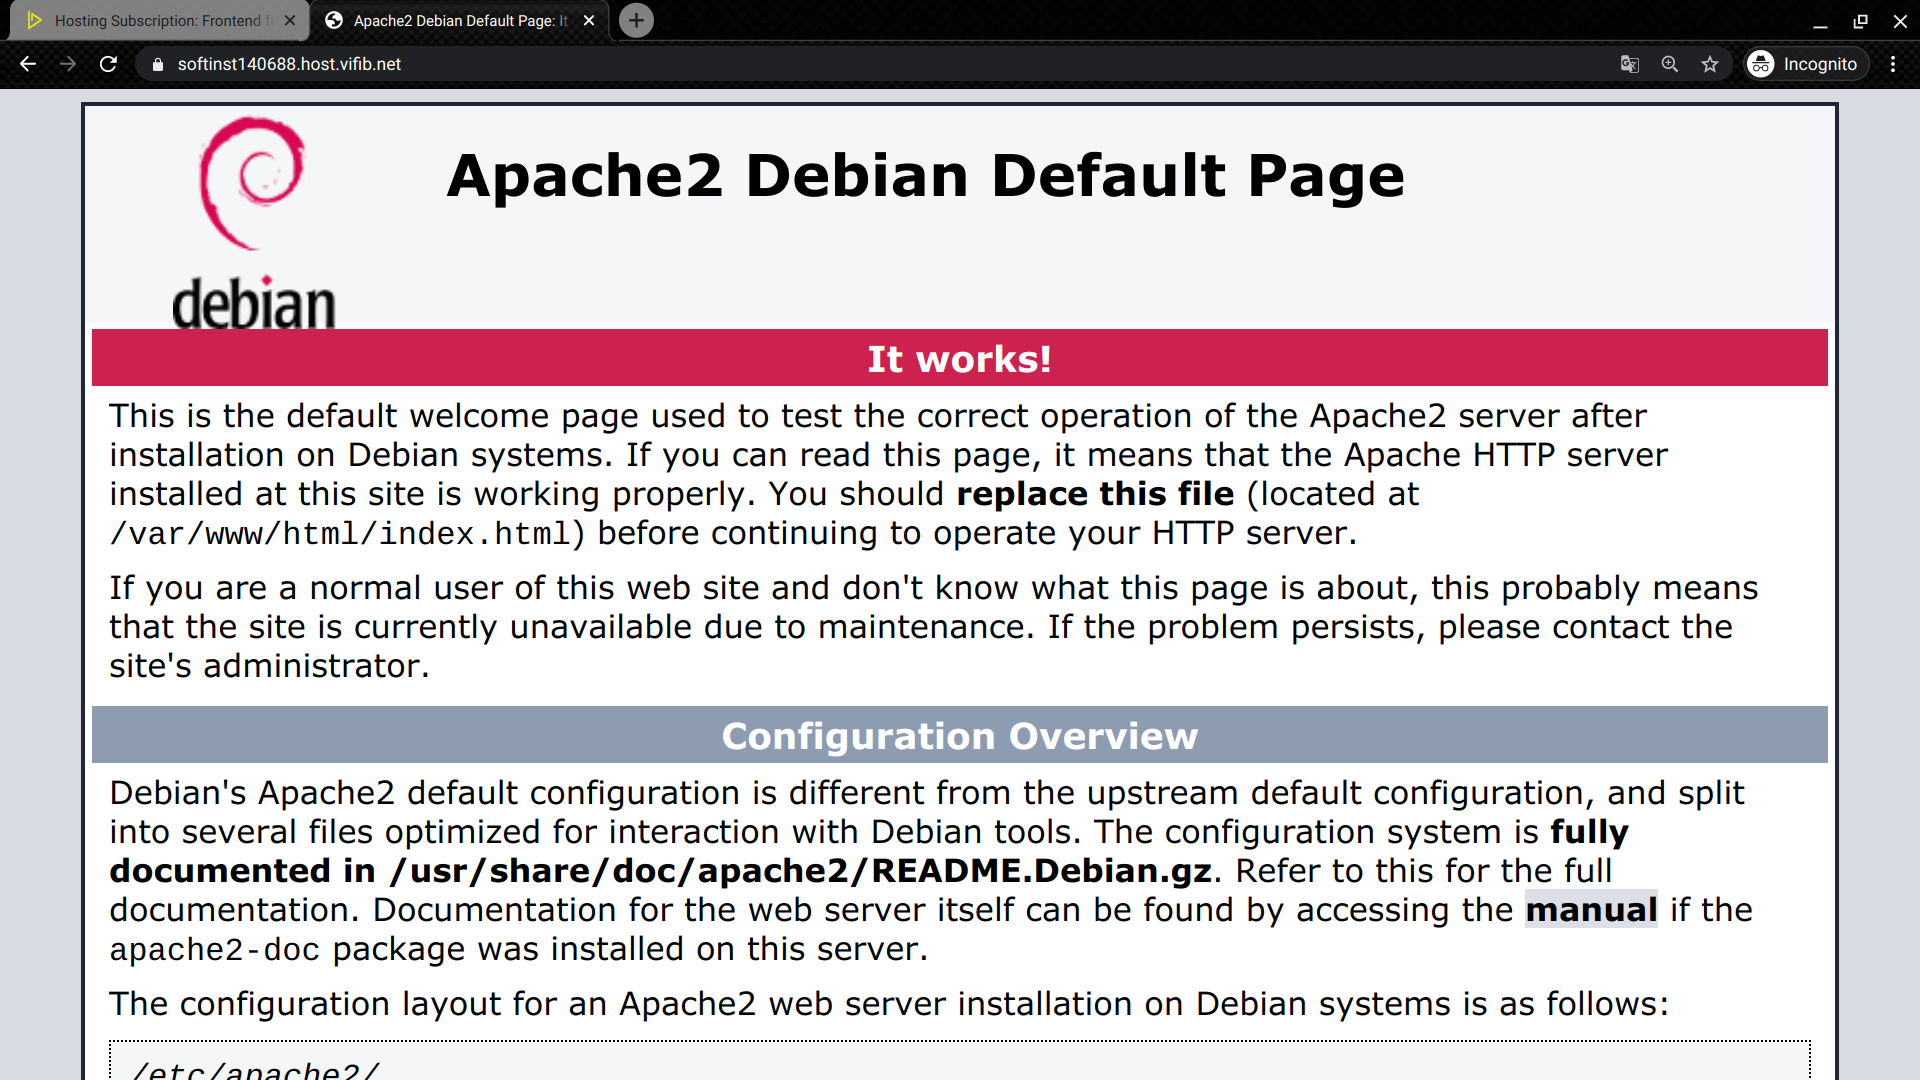The image size is (1920, 1080).
Task: Close the Apache2 Debian Default Page tab
Action: [589, 20]
